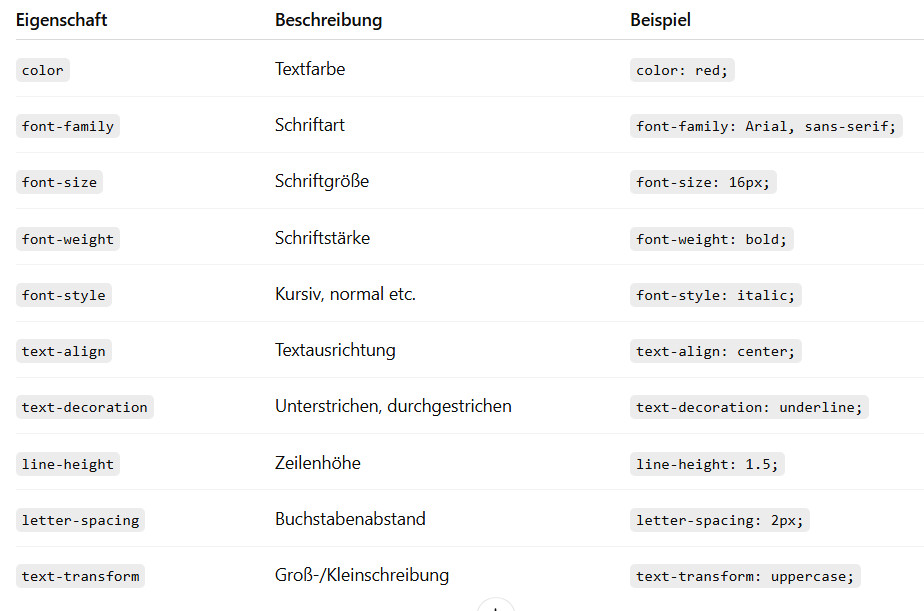Select the 'font-weight' property code

point(68,239)
